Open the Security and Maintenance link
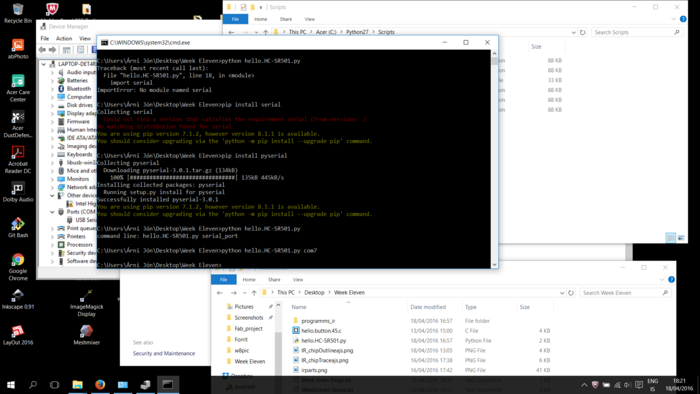The height and width of the screenshot is (394, 700). [164, 353]
